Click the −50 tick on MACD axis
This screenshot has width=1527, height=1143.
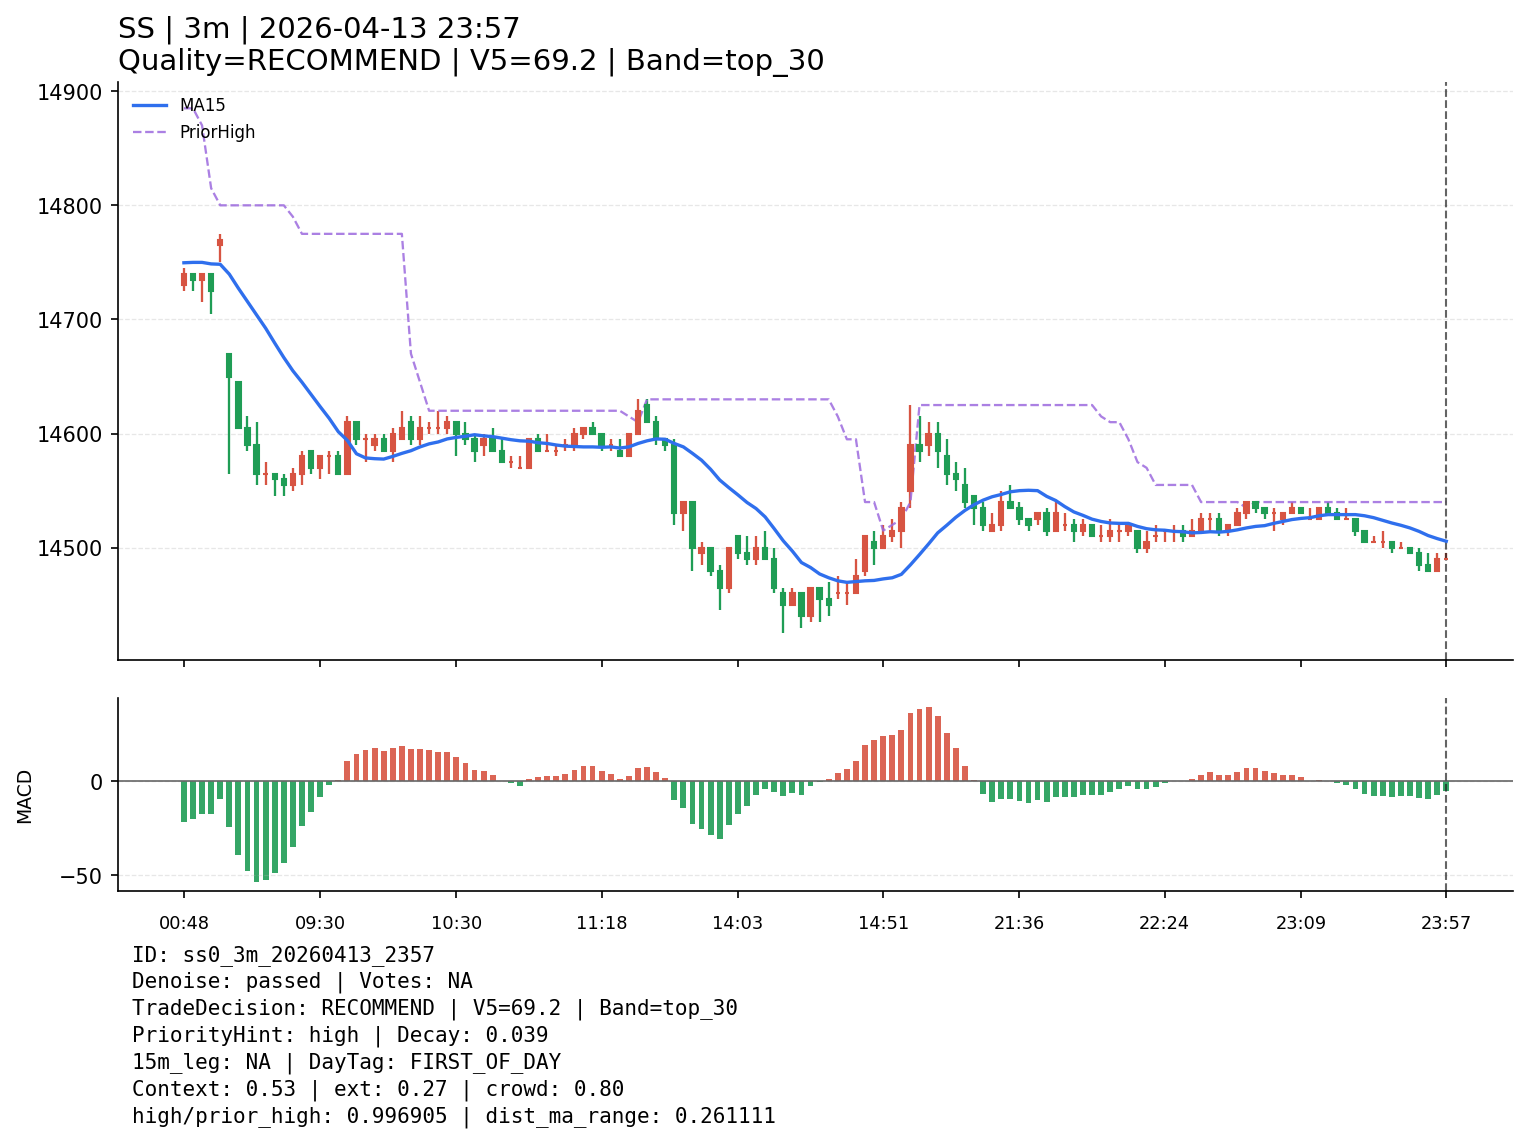pyautogui.click(x=83, y=876)
